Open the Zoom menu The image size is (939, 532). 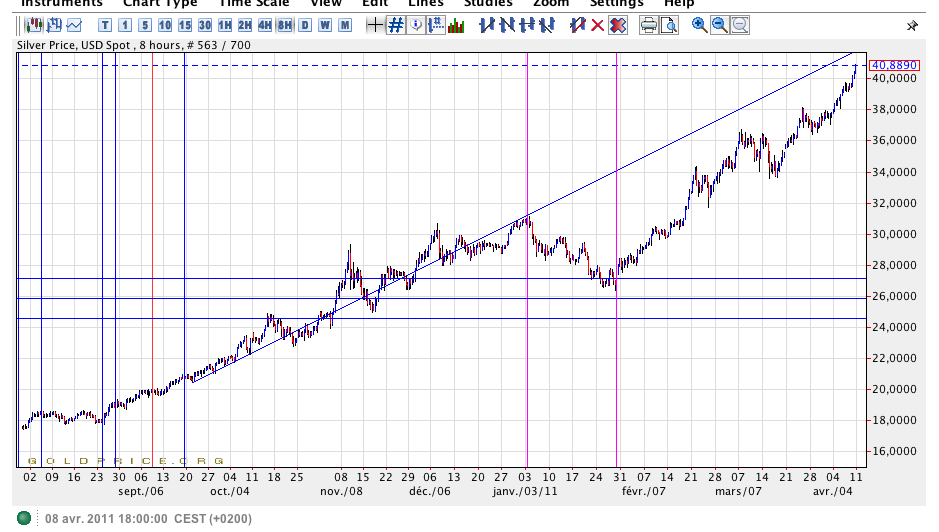click(551, 3)
